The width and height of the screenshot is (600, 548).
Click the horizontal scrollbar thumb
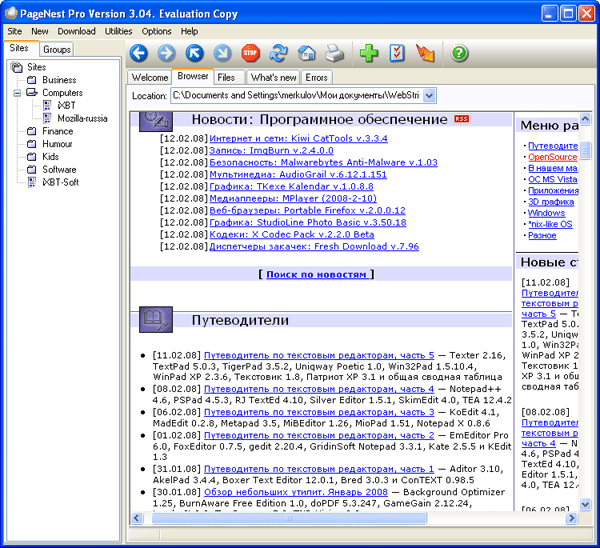pyautogui.click(x=289, y=518)
